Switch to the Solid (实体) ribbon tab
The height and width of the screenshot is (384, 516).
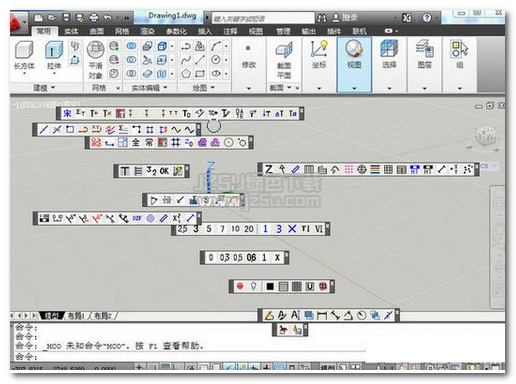point(71,31)
